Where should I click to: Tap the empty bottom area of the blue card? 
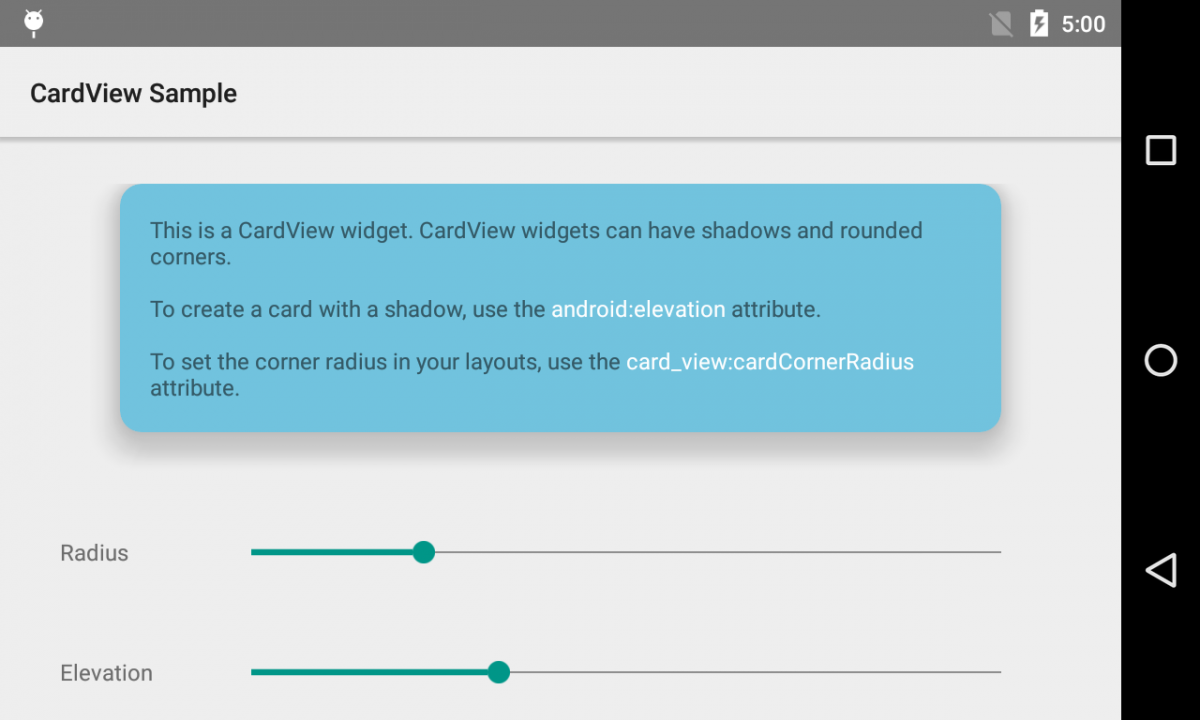tap(560, 415)
